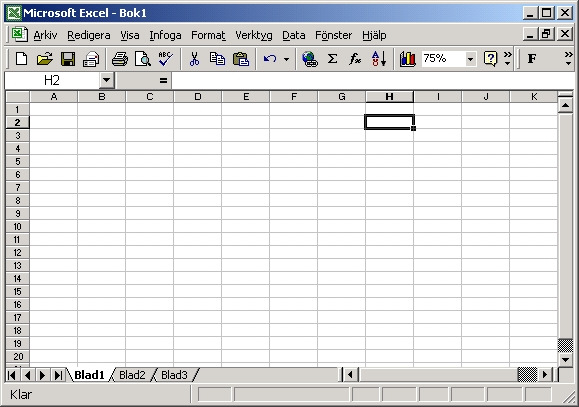Click the Excel icon in title bar

pos(14,13)
